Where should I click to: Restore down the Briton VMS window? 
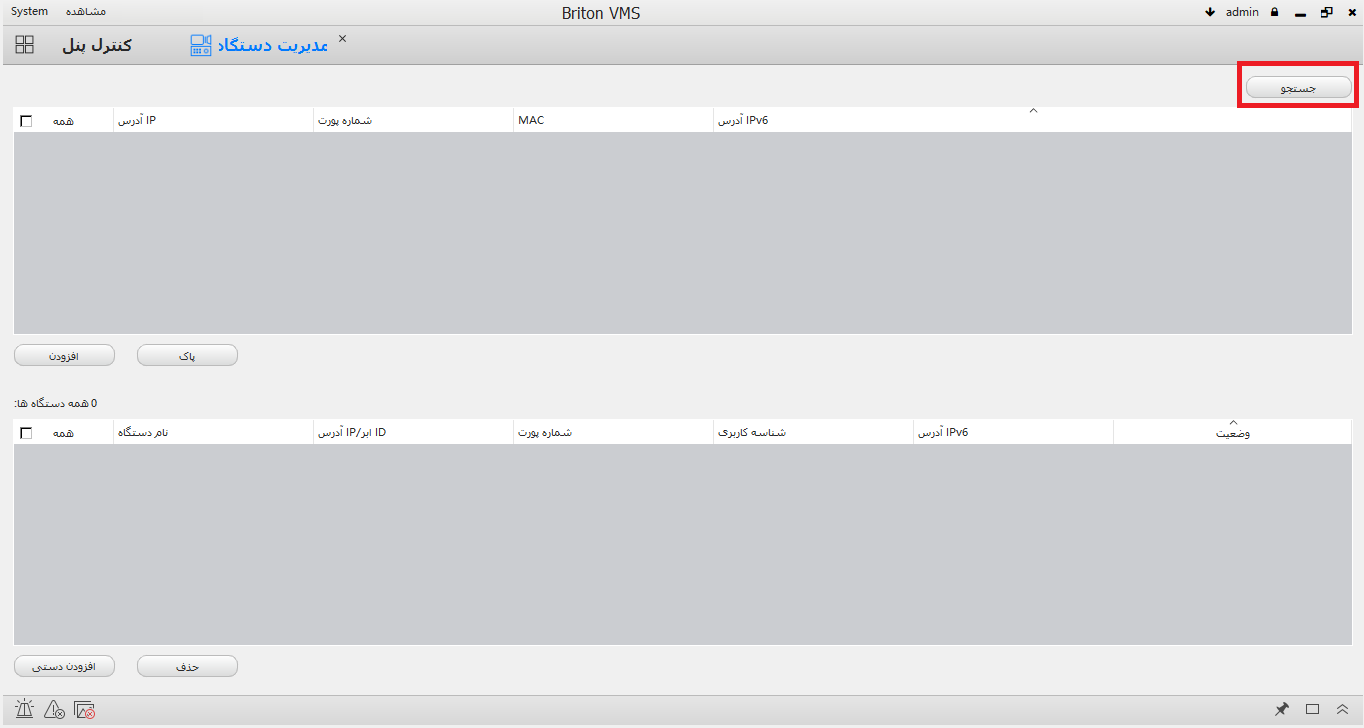[x=1326, y=12]
